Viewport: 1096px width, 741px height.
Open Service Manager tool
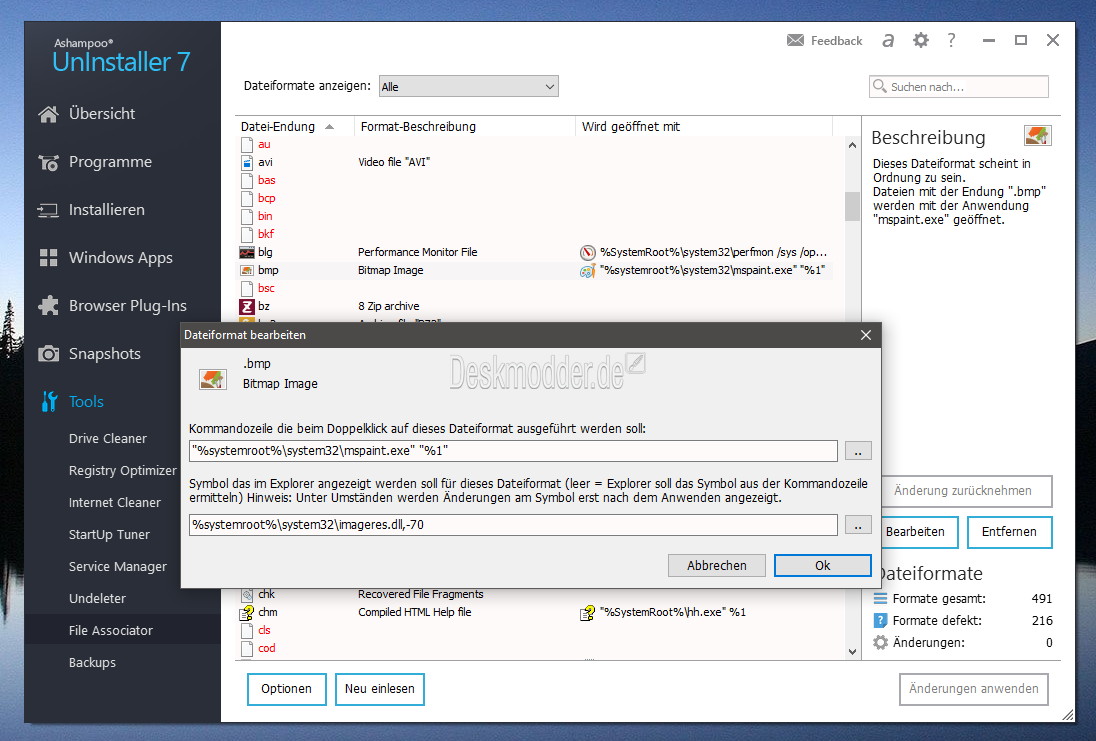(117, 567)
